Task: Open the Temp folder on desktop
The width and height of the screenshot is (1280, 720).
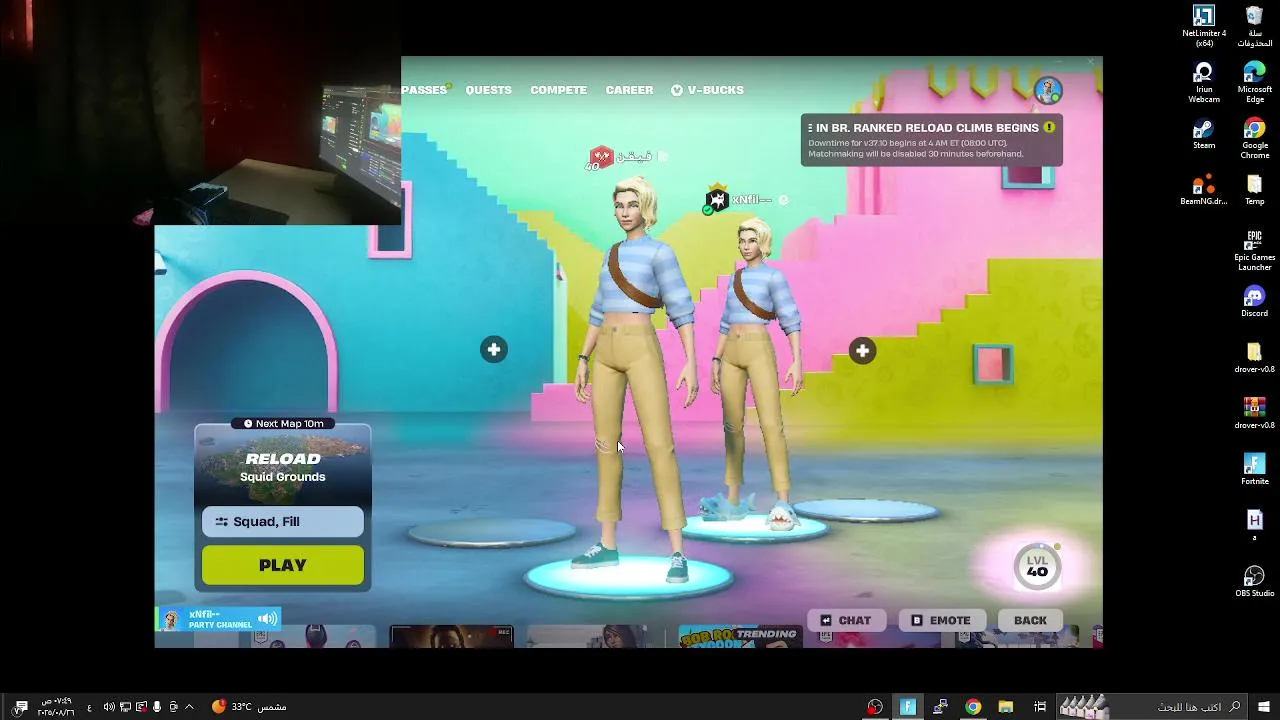Action: 1254,190
